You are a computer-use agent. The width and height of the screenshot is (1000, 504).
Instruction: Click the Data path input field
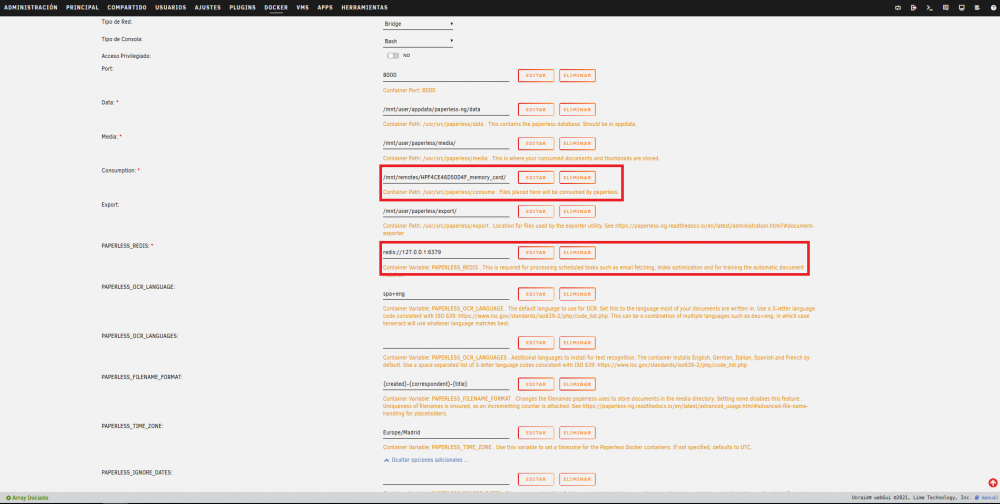coord(446,109)
